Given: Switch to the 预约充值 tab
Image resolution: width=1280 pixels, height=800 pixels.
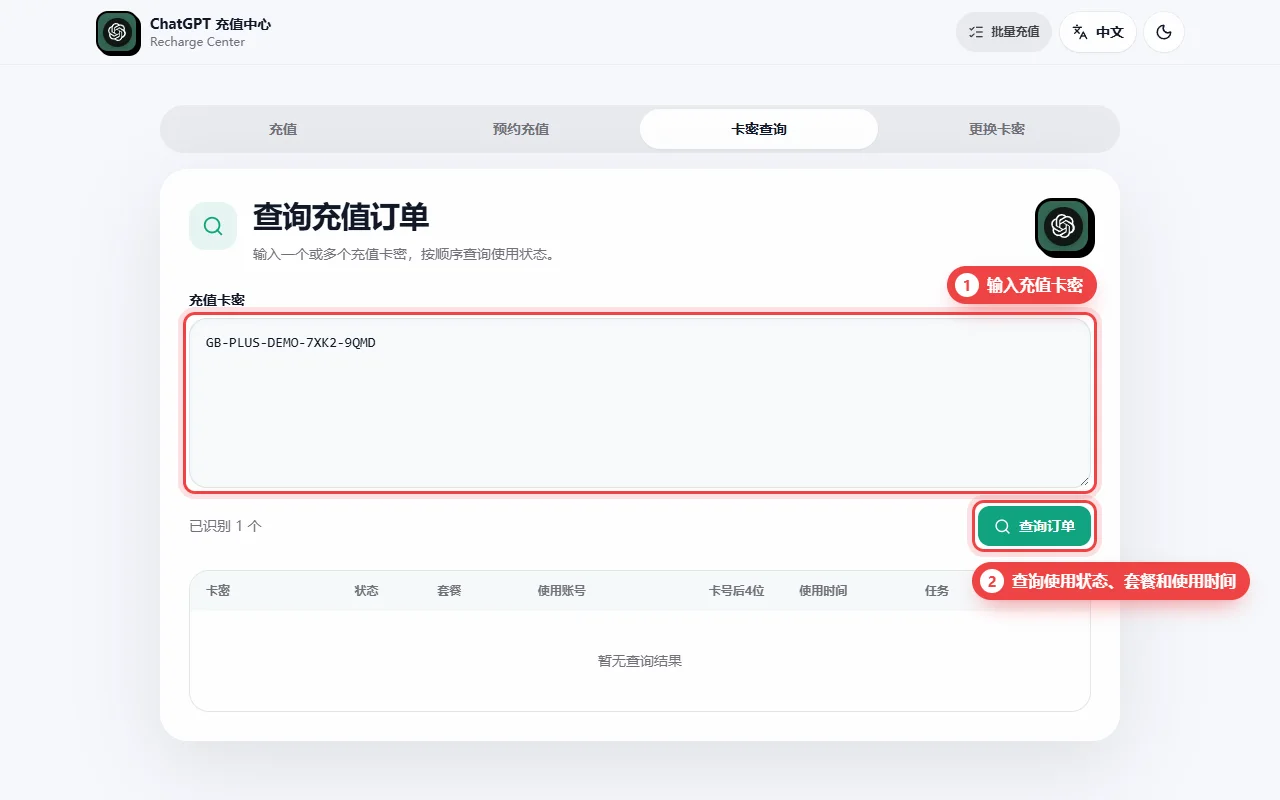Looking at the screenshot, I should pos(521,129).
